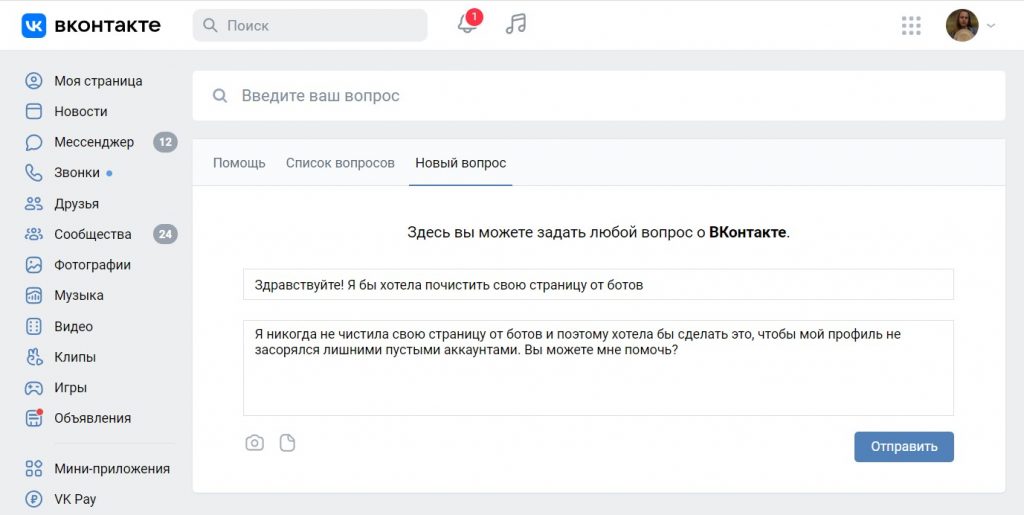This screenshot has height=515, width=1024.
Task: Open the notifications bell
Action: click(x=467, y=24)
